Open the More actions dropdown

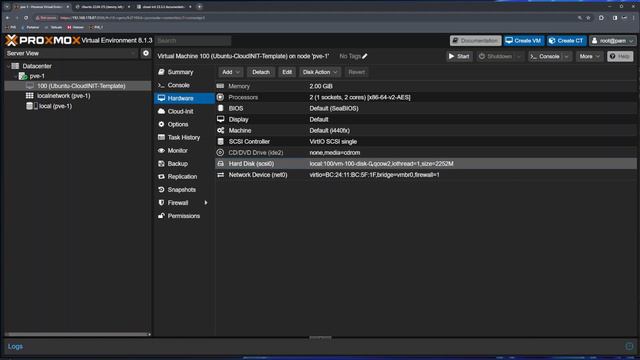(589, 56)
